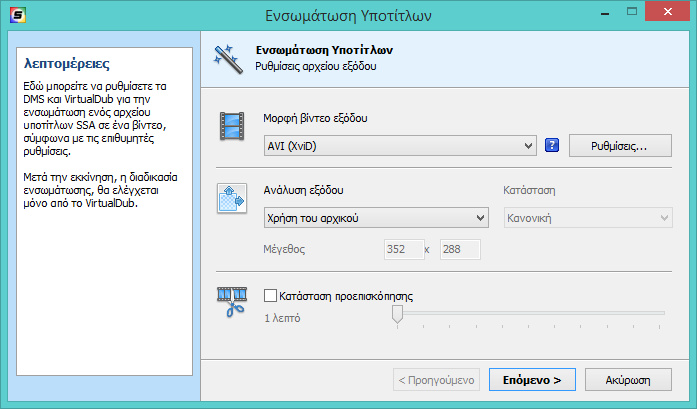Open the AVI (XviD) video format dropdown

400,147
